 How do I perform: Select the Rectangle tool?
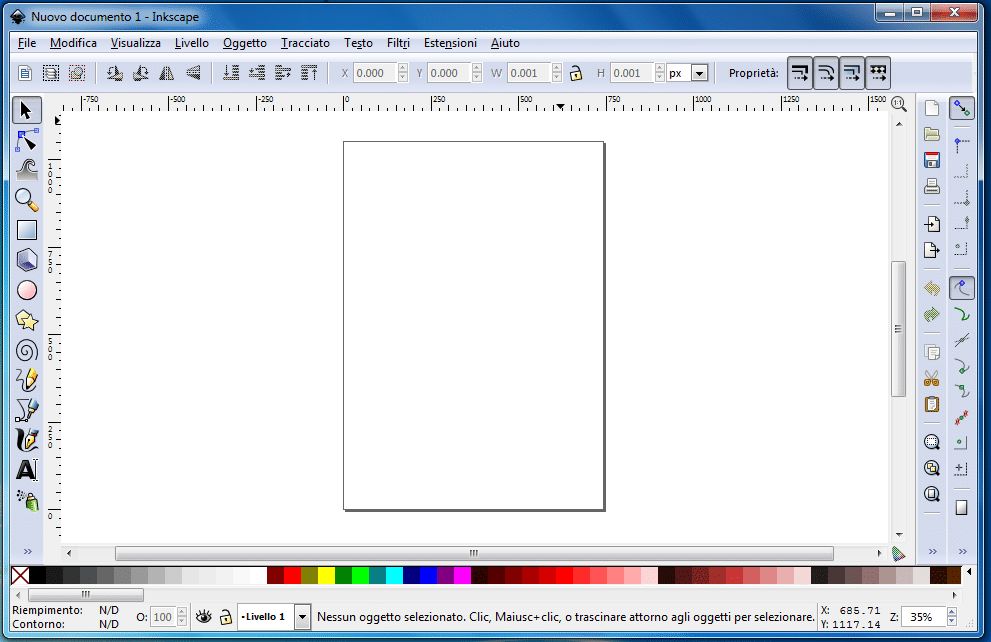(x=27, y=230)
